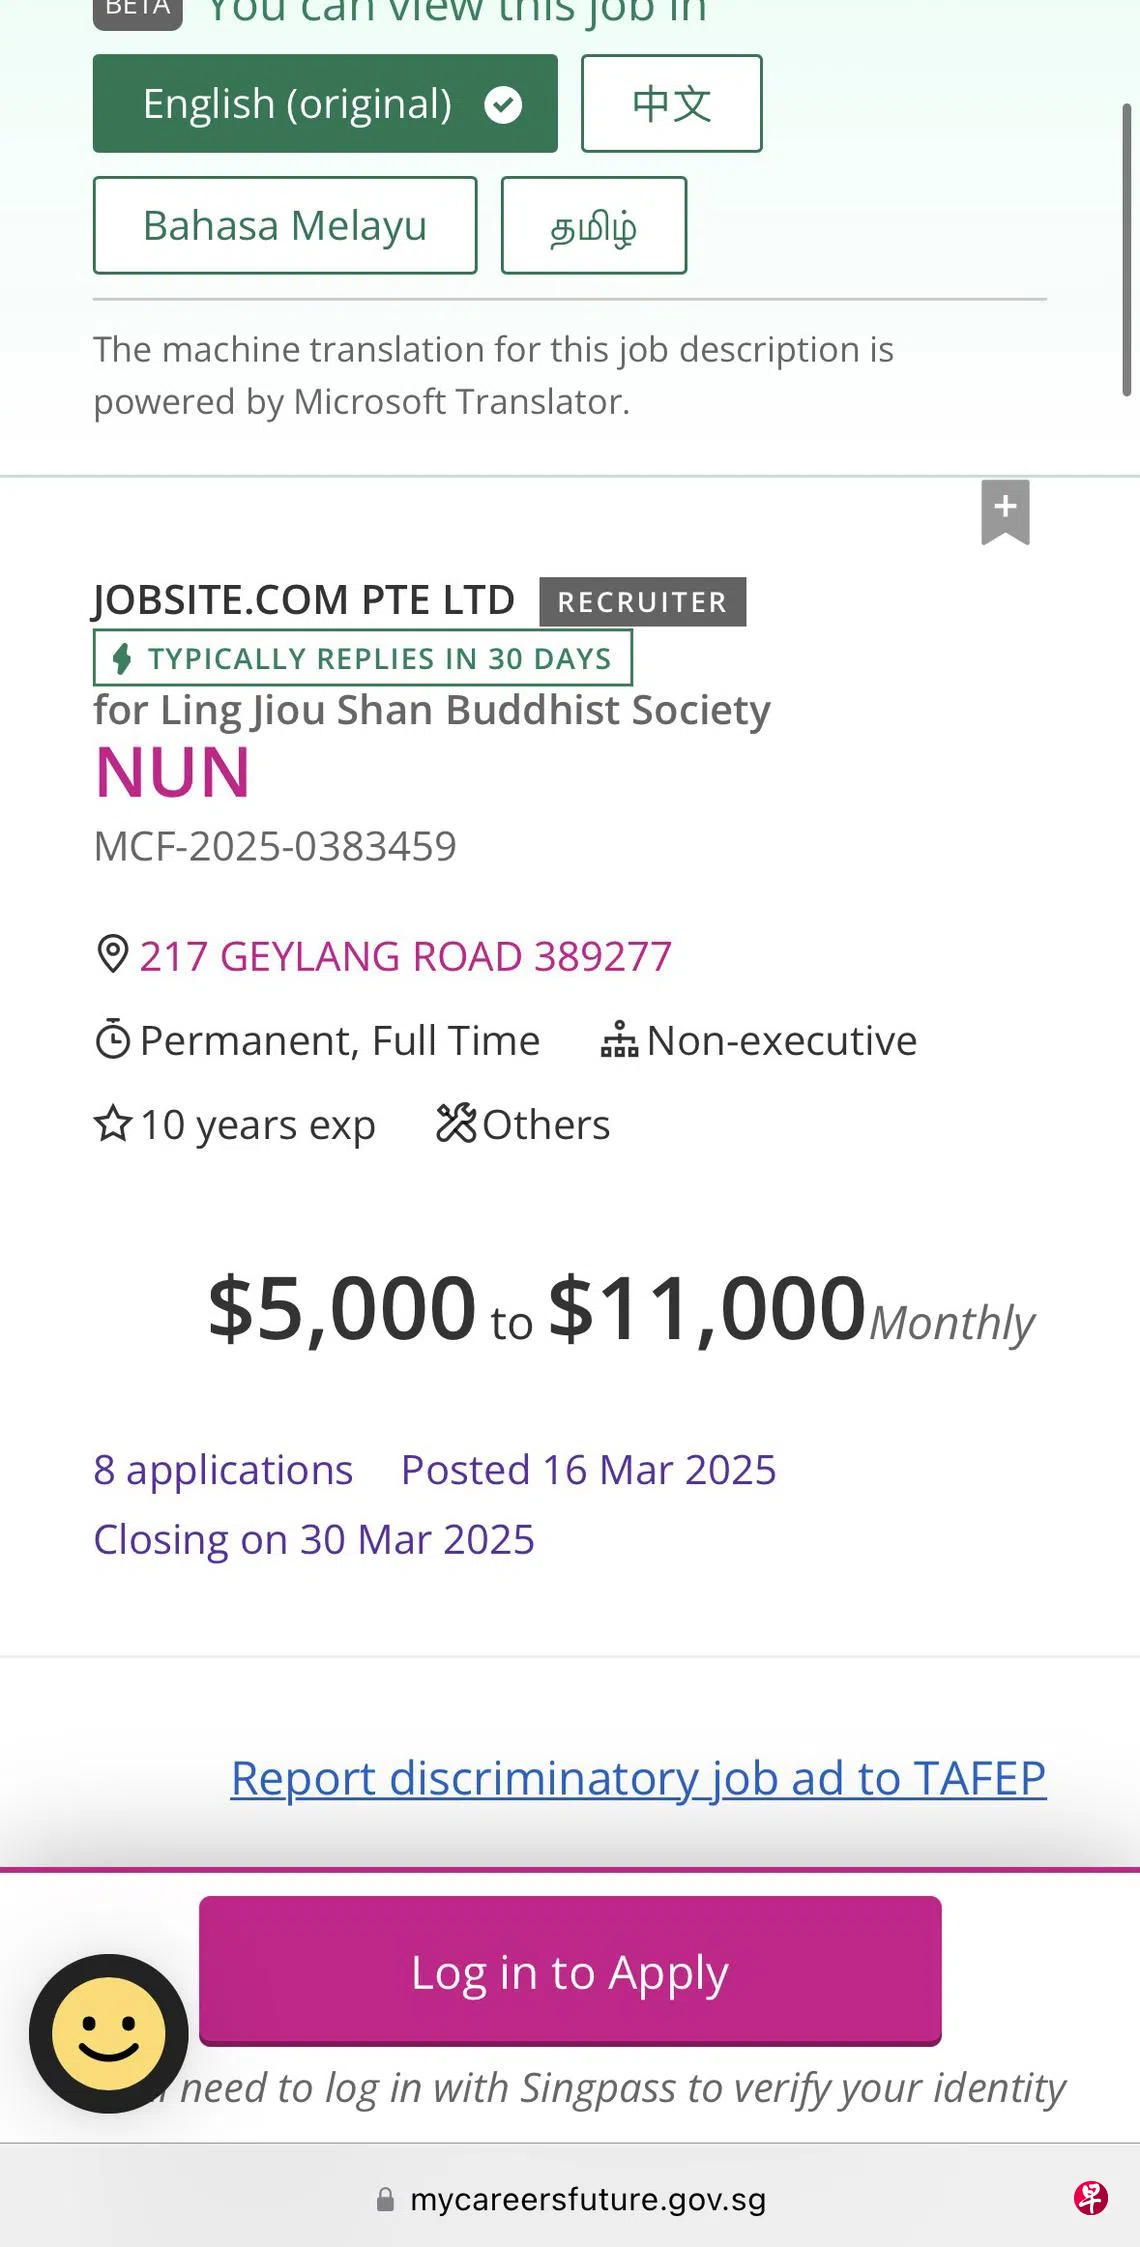The width and height of the screenshot is (1140, 2247).
Task: Click the lock icon in address bar
Action: pyautogui.click(x=385, y=2199)
